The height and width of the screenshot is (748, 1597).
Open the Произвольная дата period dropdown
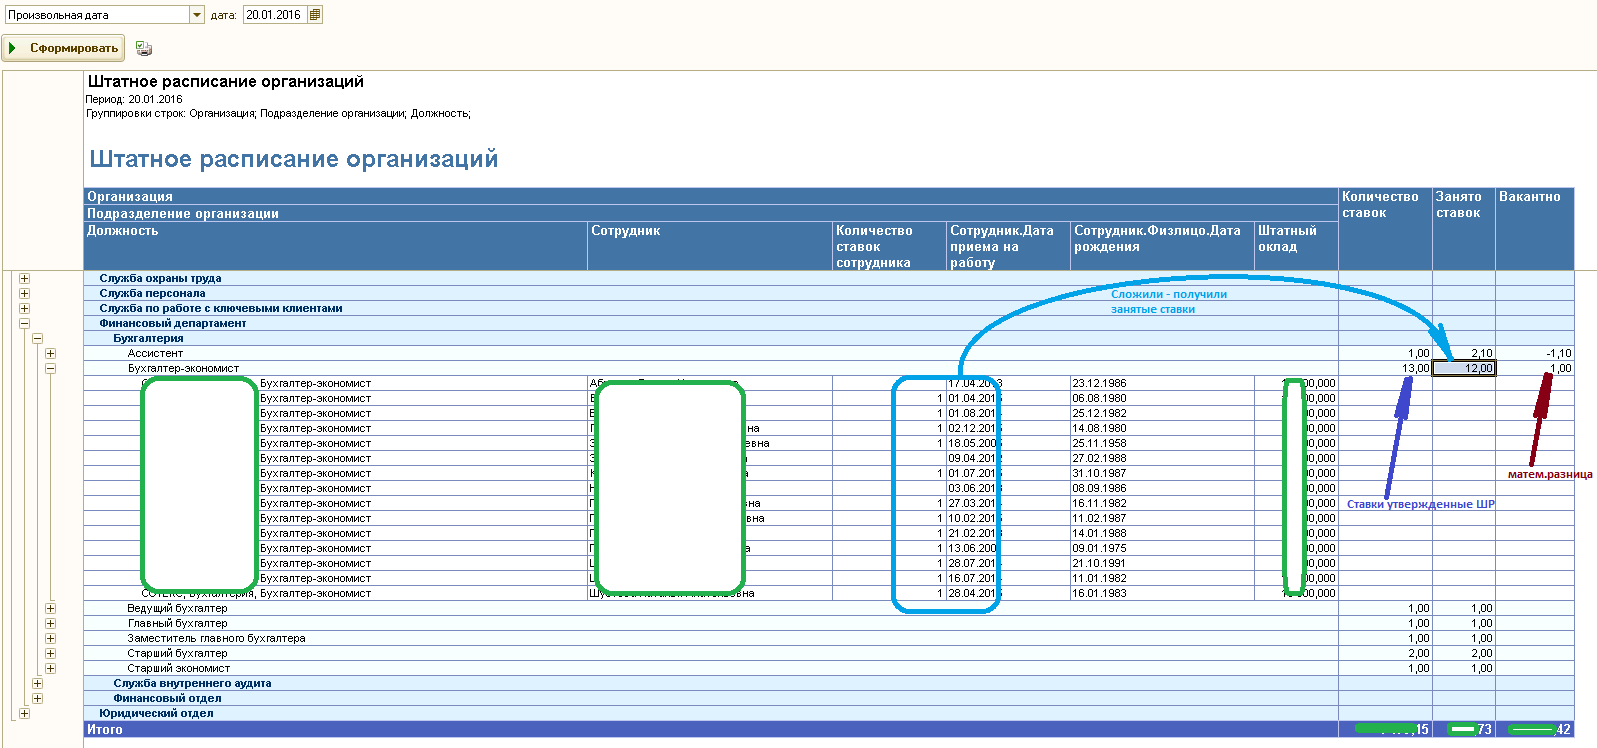(x=197, y=15)
